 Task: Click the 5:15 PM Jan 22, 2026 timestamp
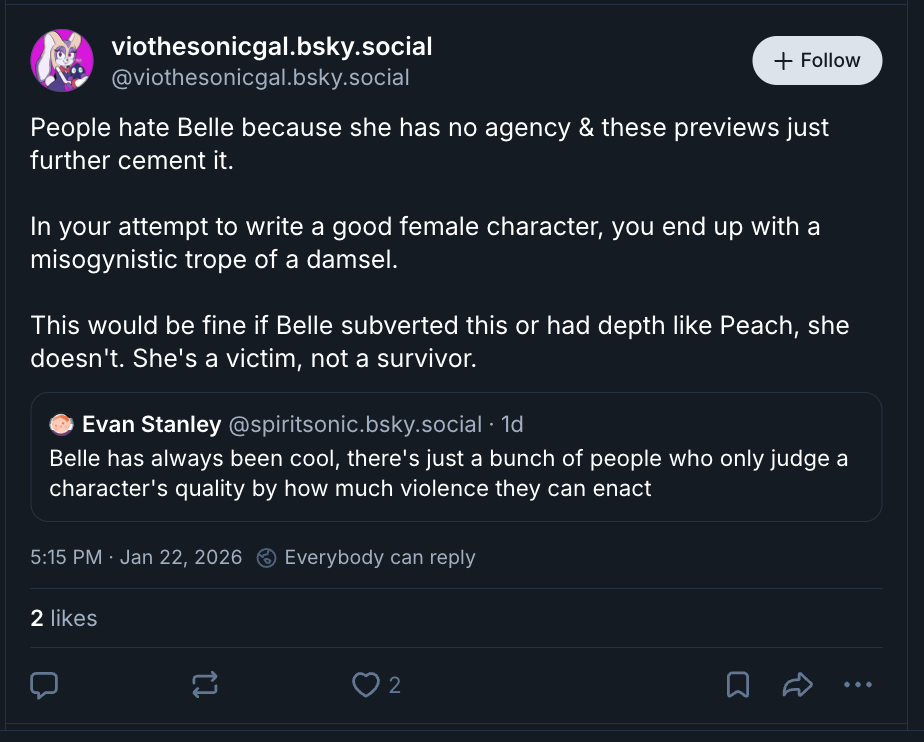(x=137, y=557)
